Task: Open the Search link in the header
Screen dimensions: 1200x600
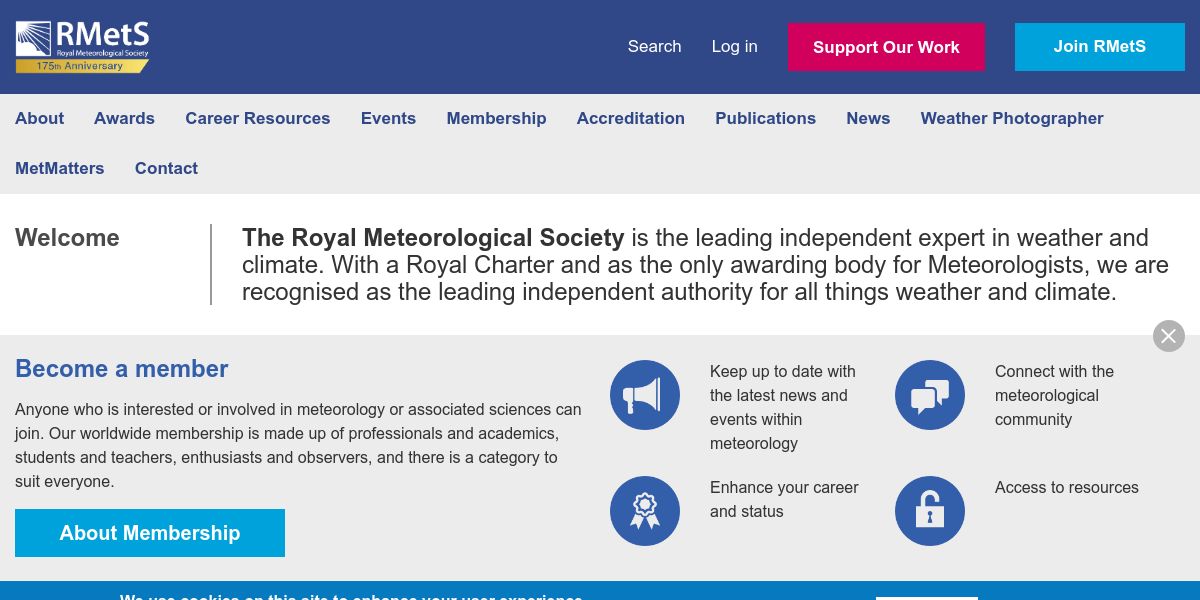Action: point(654,46)
